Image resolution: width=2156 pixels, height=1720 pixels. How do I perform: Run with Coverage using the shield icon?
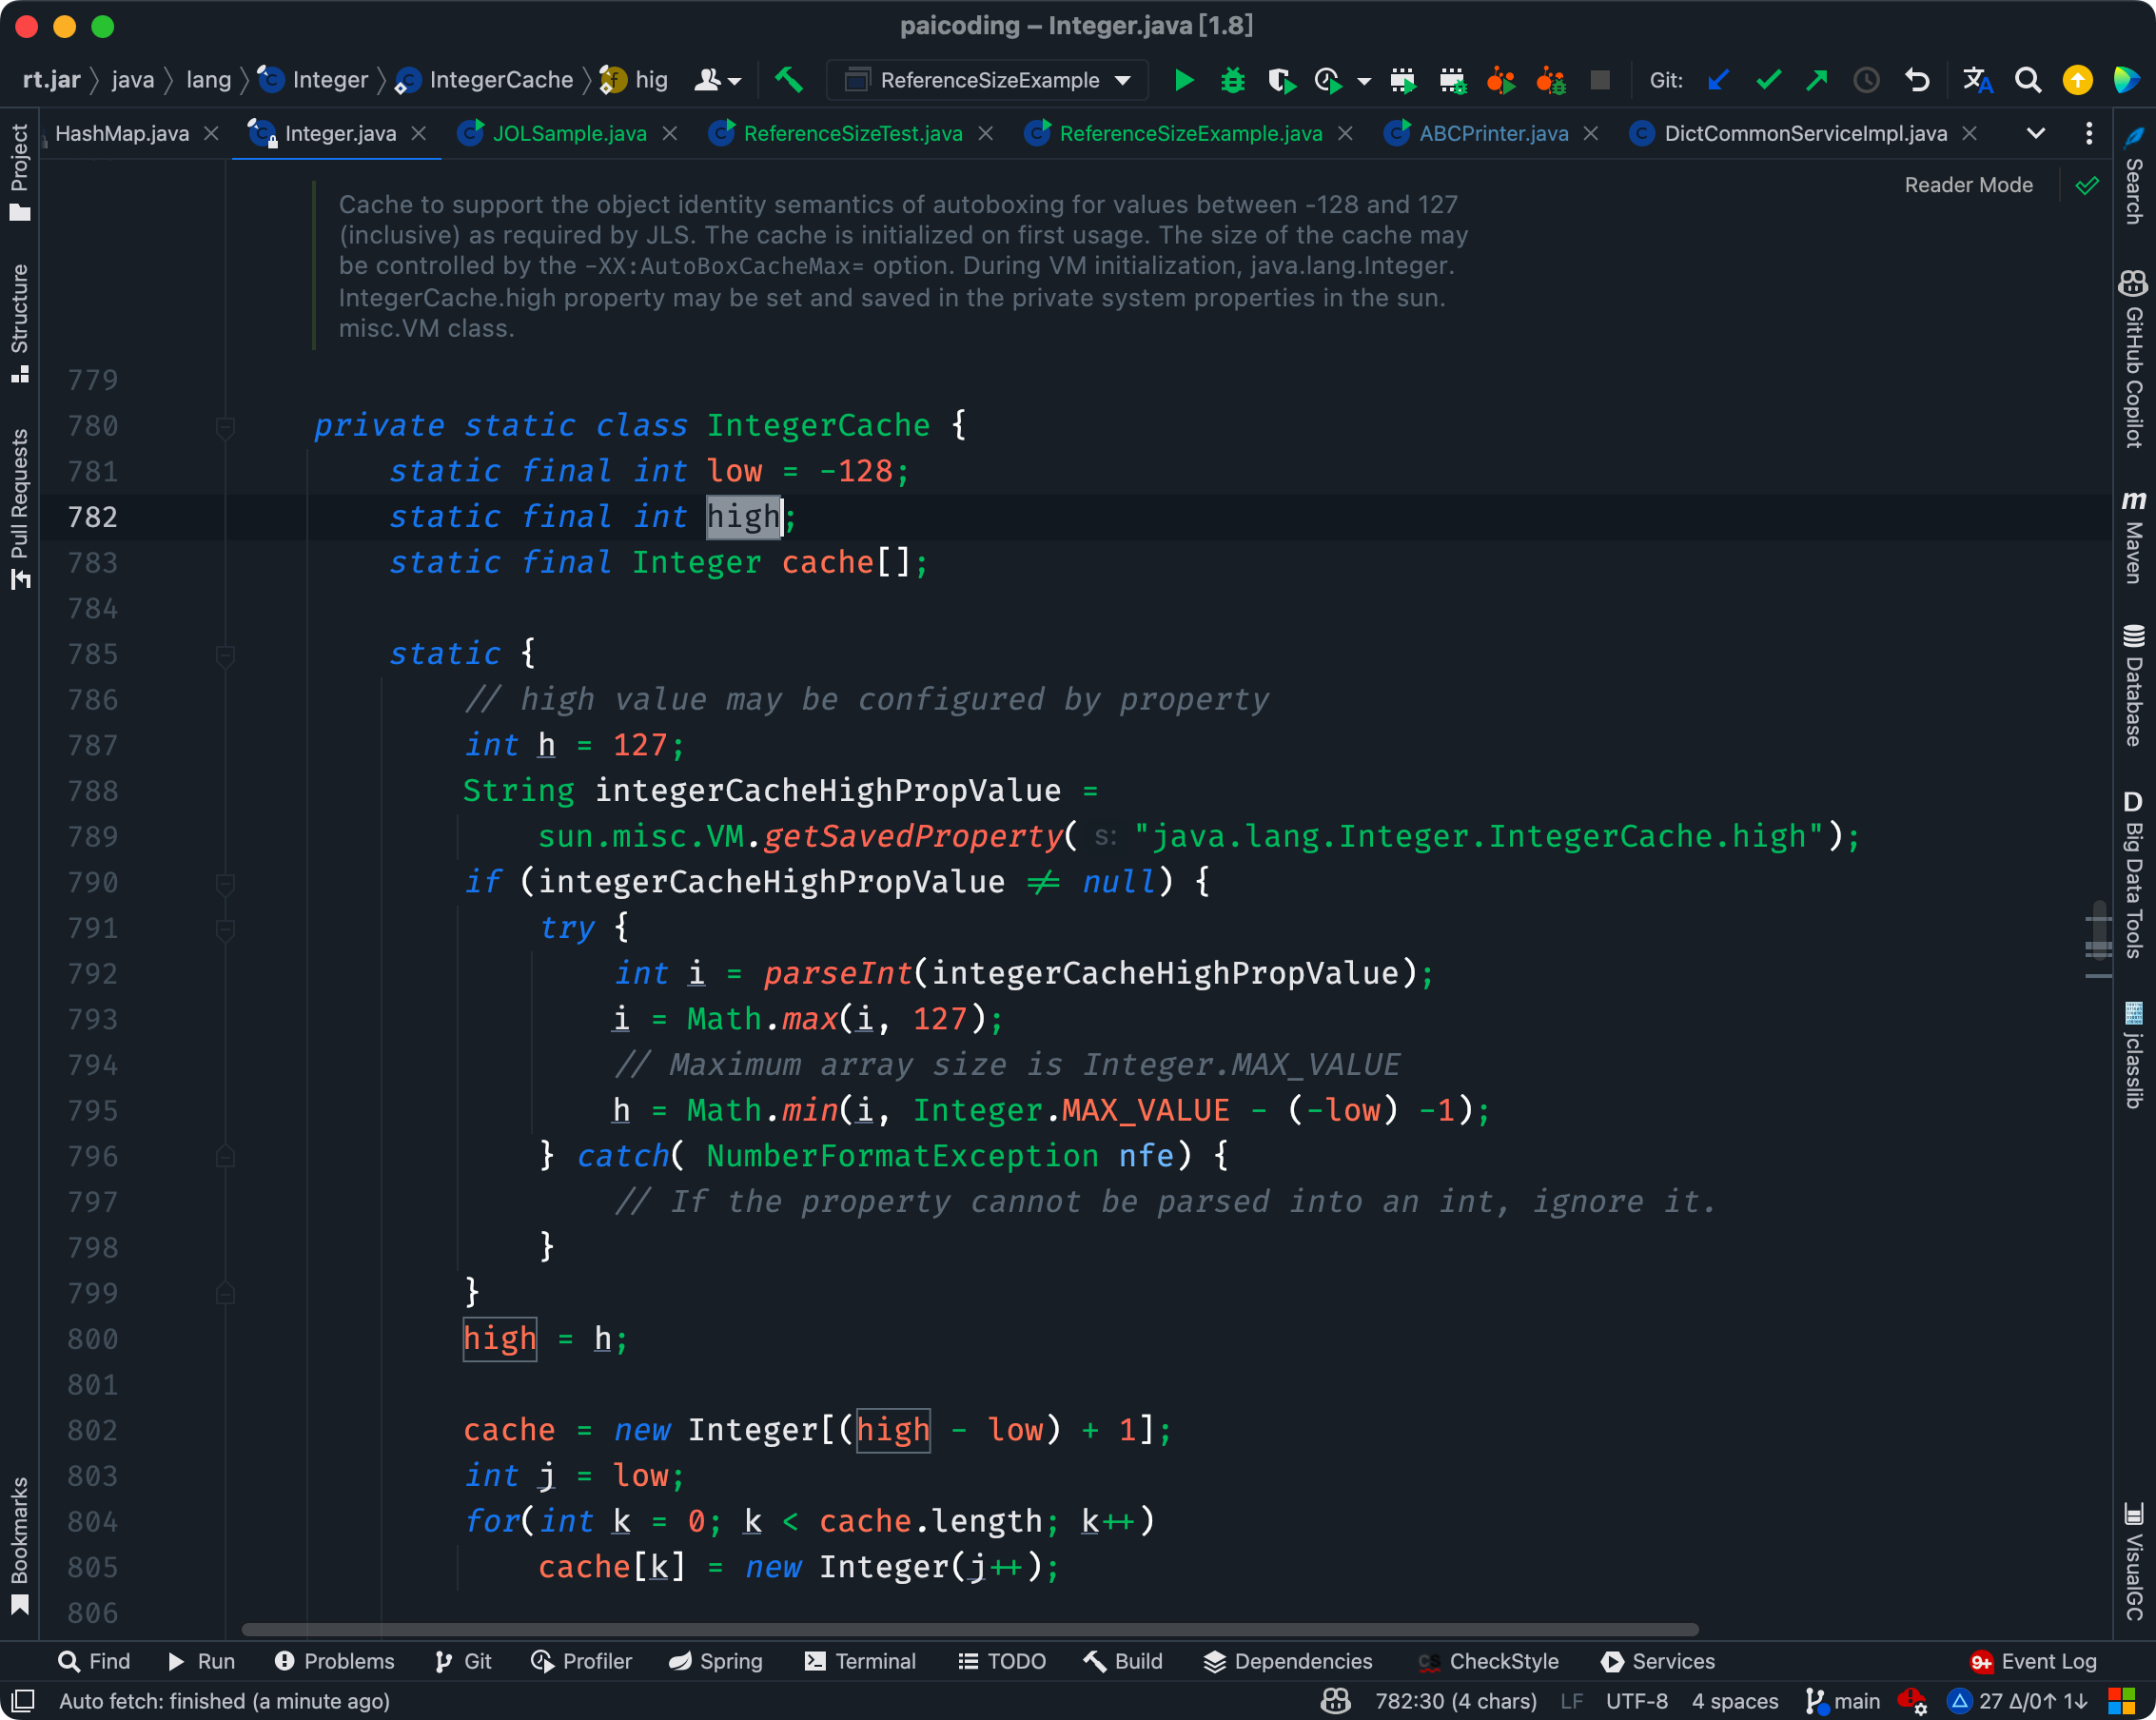pos(1281,80)
